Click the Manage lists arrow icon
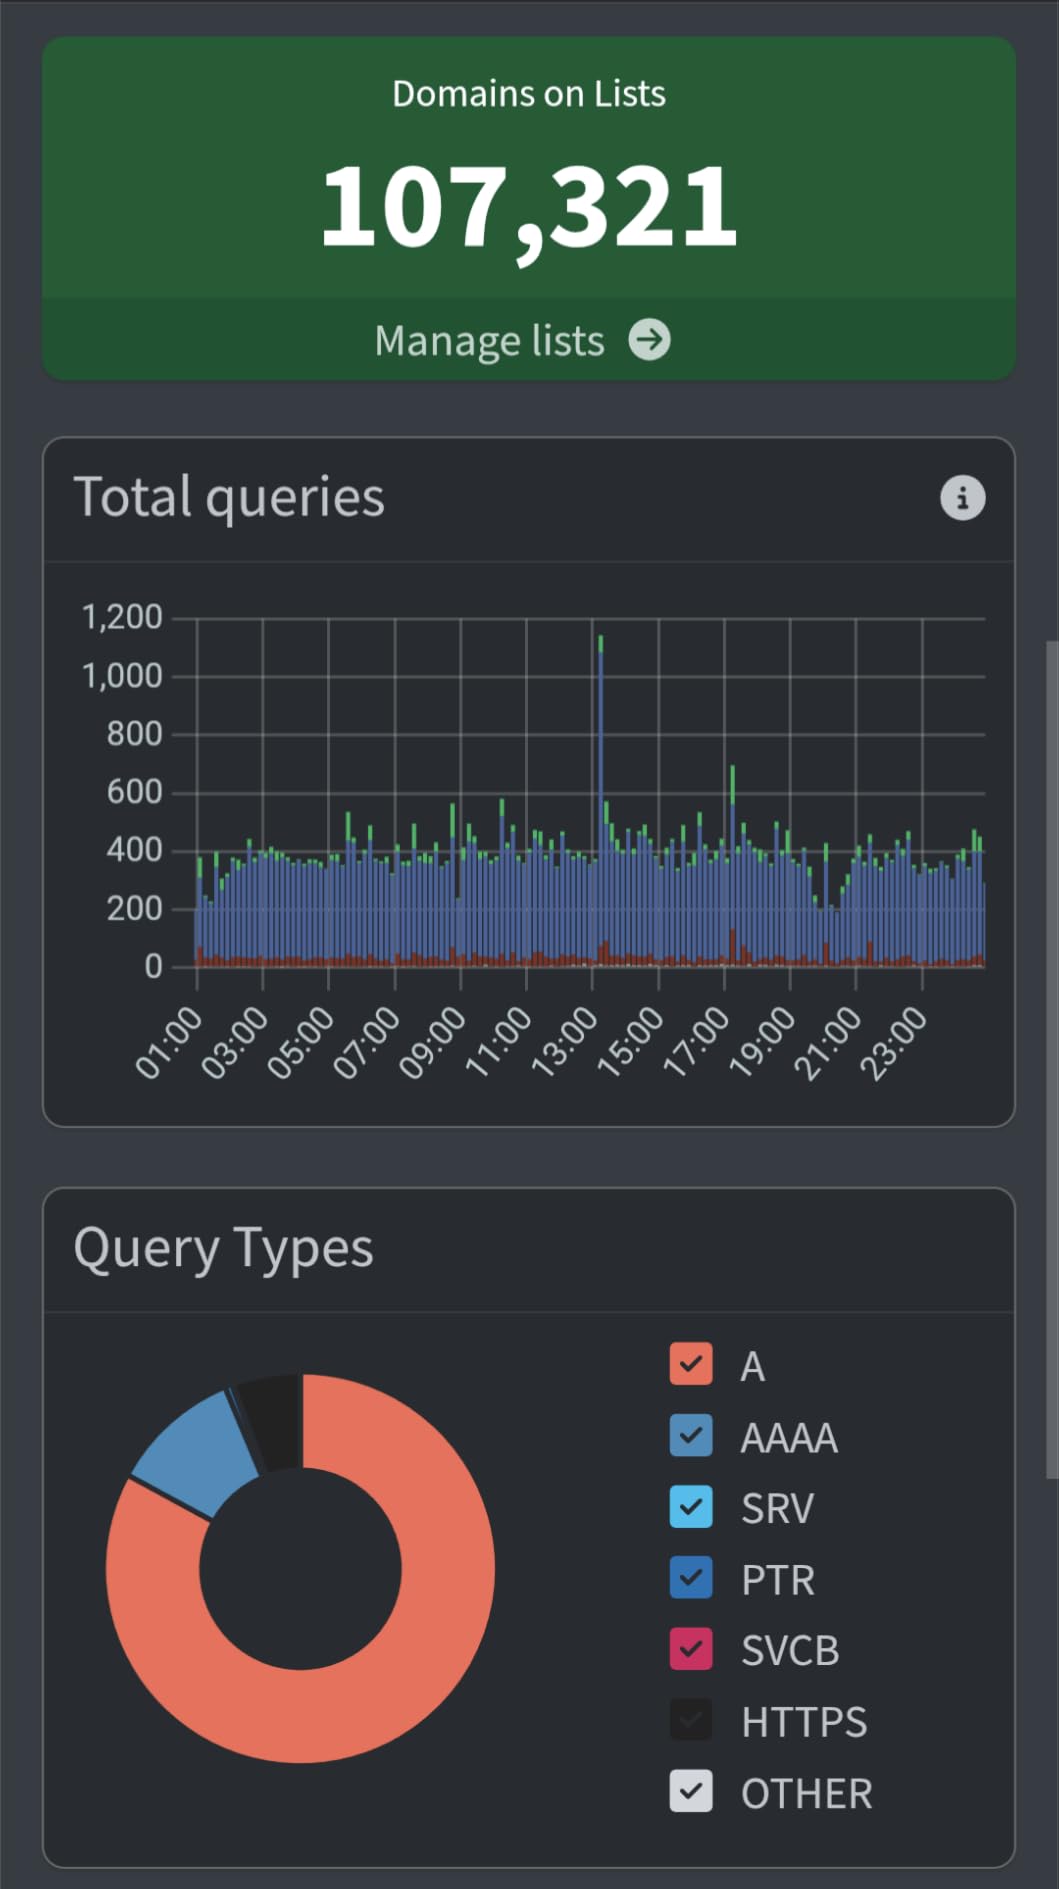1059x1889 pixels. [650, 340]
